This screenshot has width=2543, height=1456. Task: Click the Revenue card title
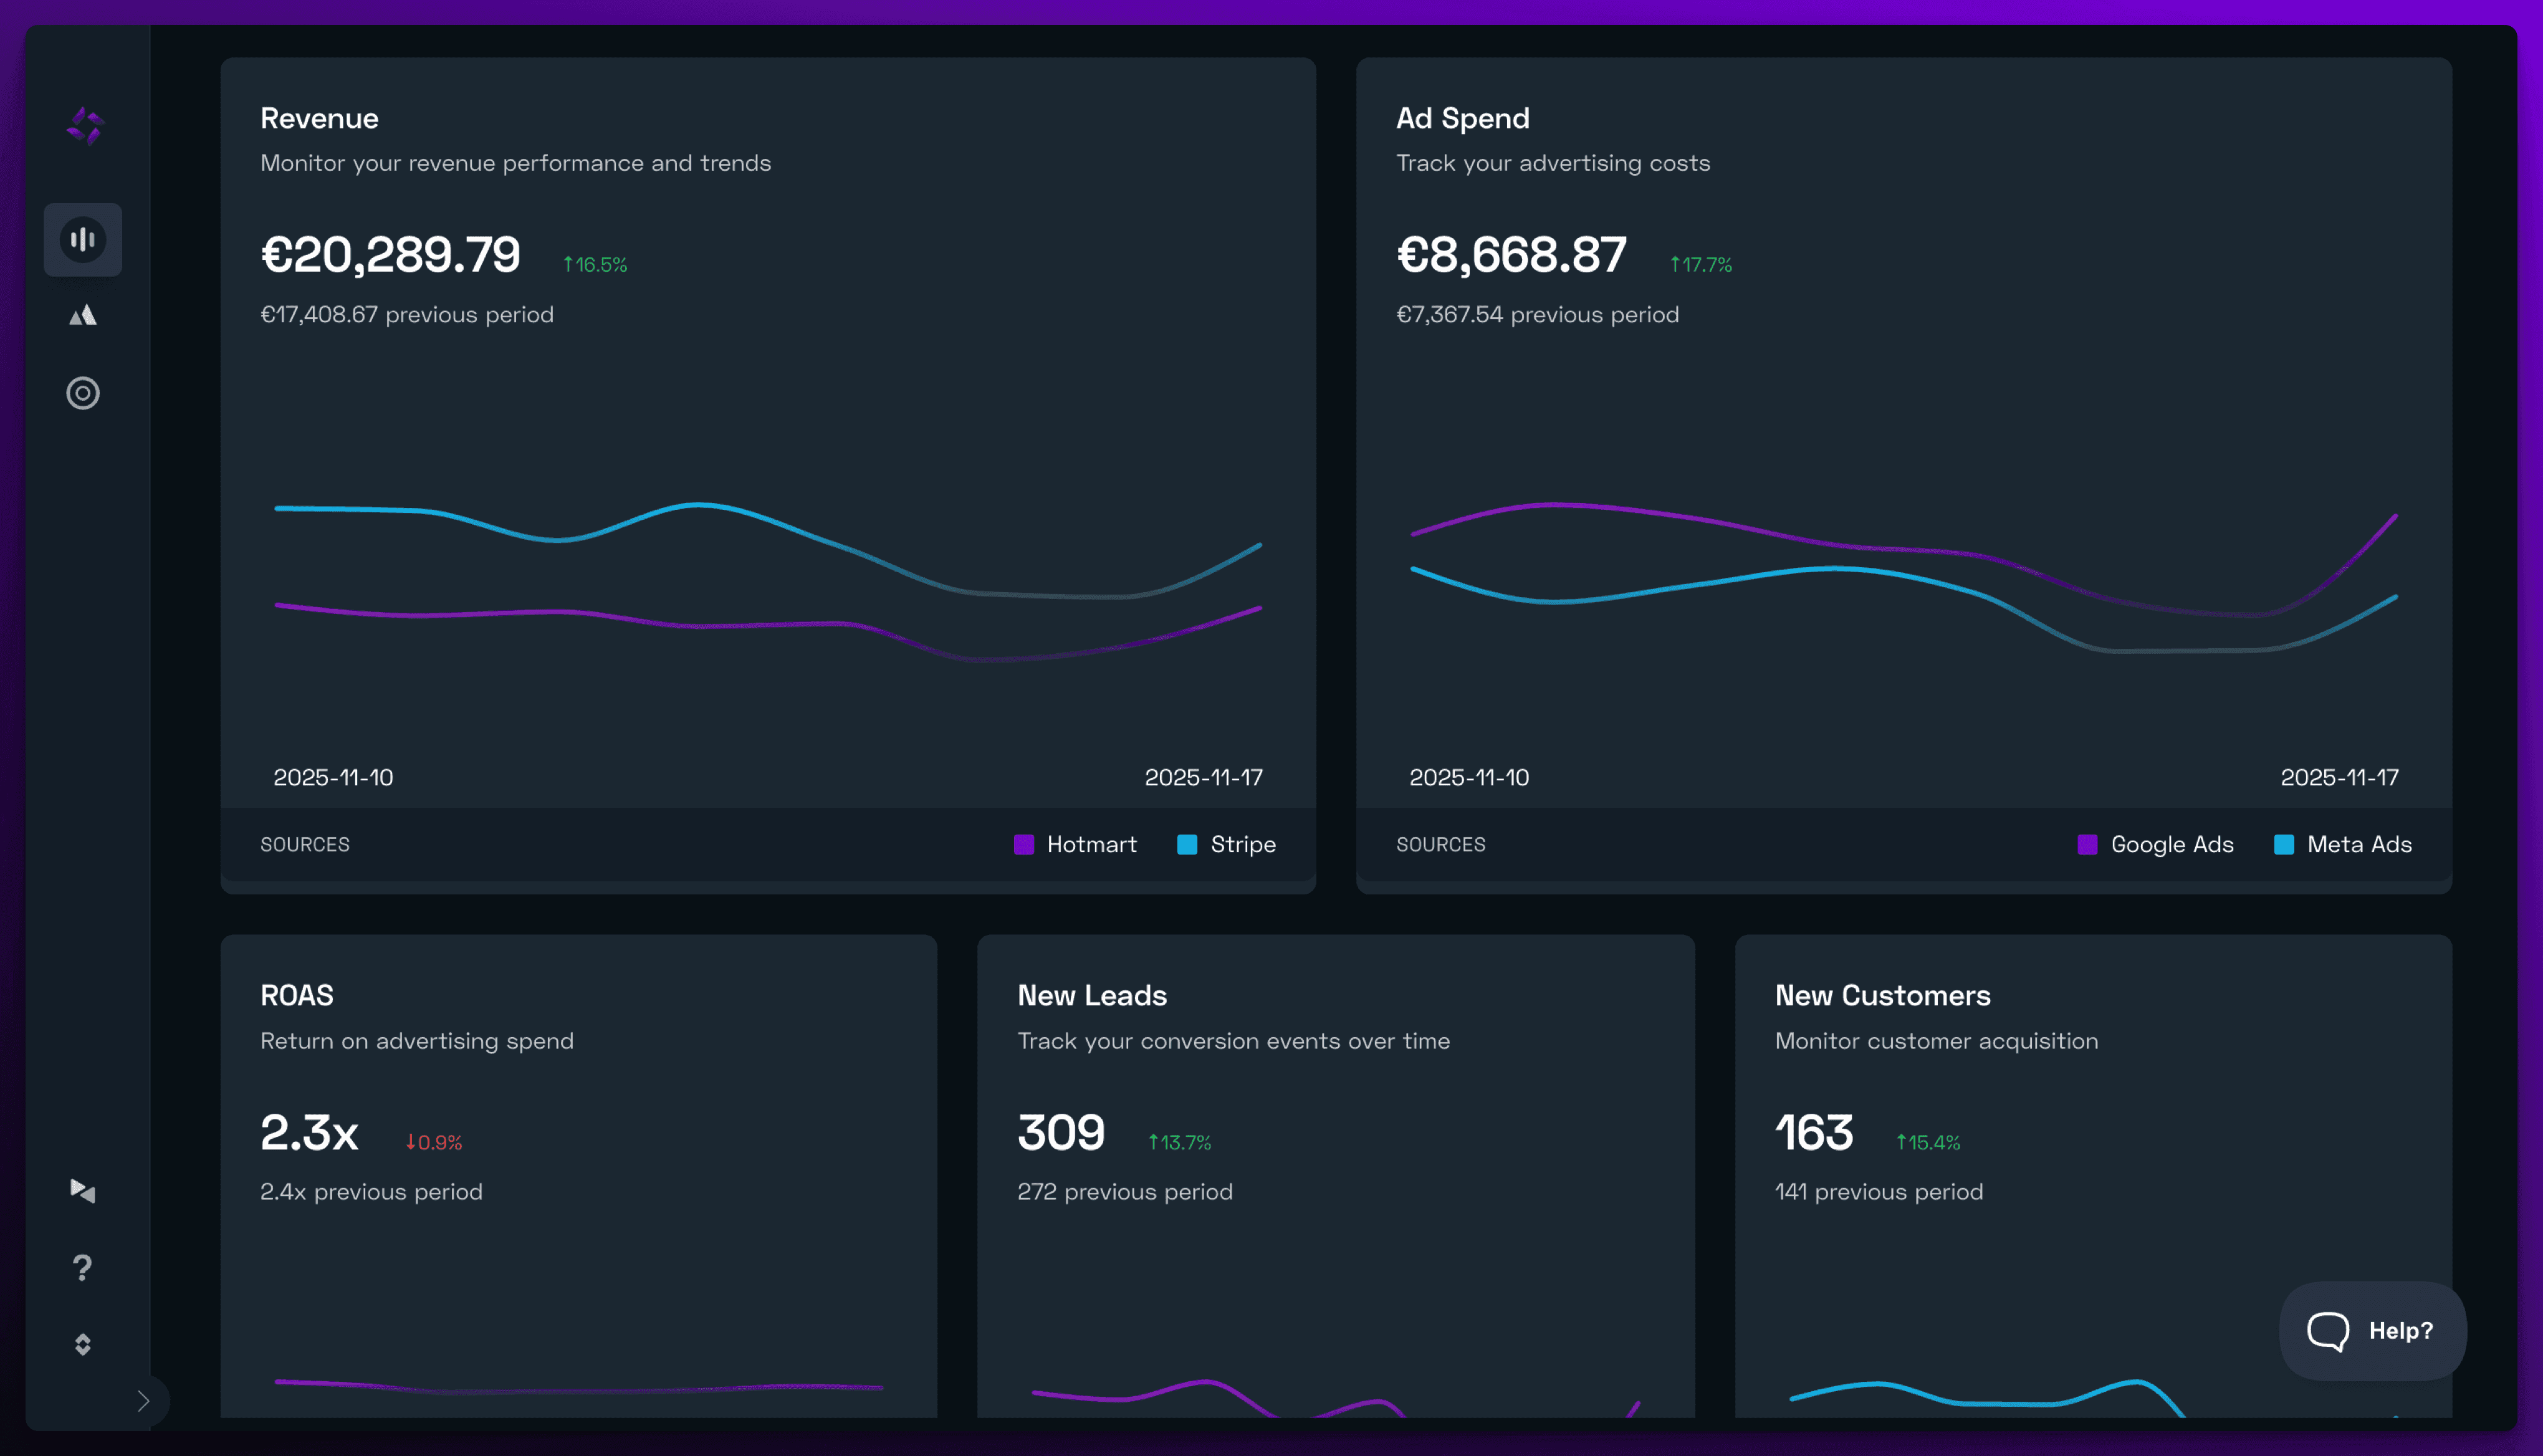coord(319,118)
